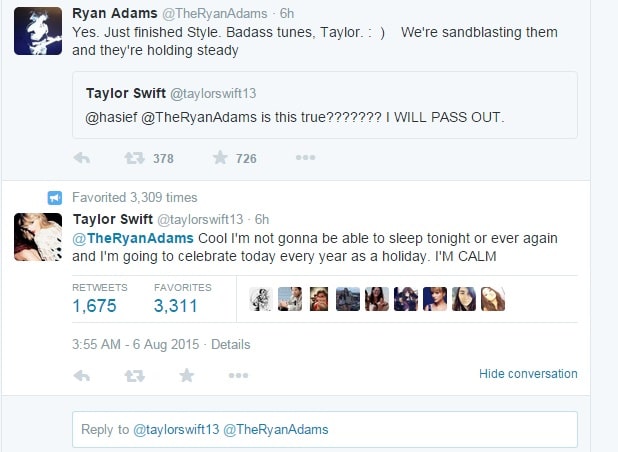
Task: View the 3,311 favorites list
Action: pyautogui.click(x=176, y=305)
